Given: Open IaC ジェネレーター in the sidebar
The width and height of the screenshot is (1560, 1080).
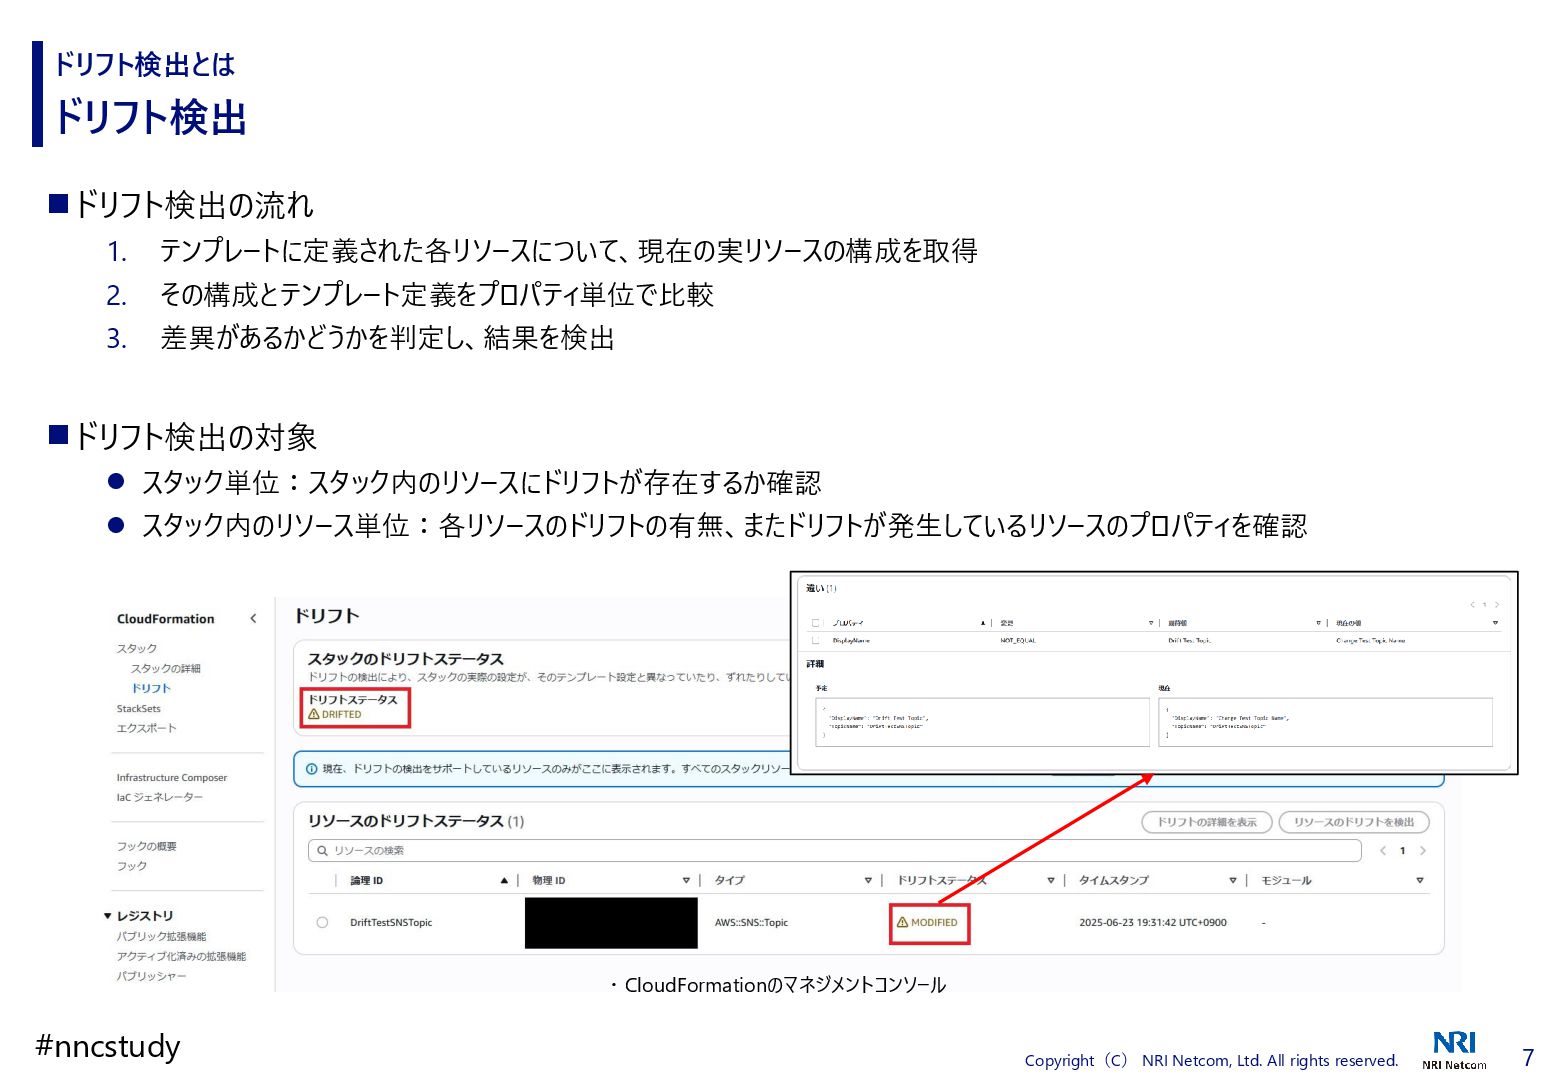Looking at the screenshot, I should coord(160,798).
